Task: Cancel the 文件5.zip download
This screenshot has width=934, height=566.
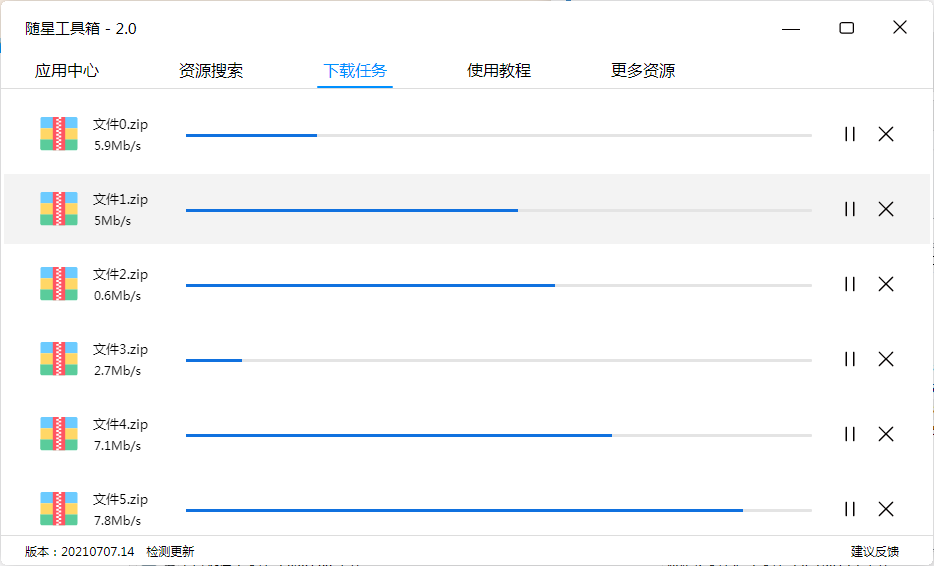Action: click(886, 509)
